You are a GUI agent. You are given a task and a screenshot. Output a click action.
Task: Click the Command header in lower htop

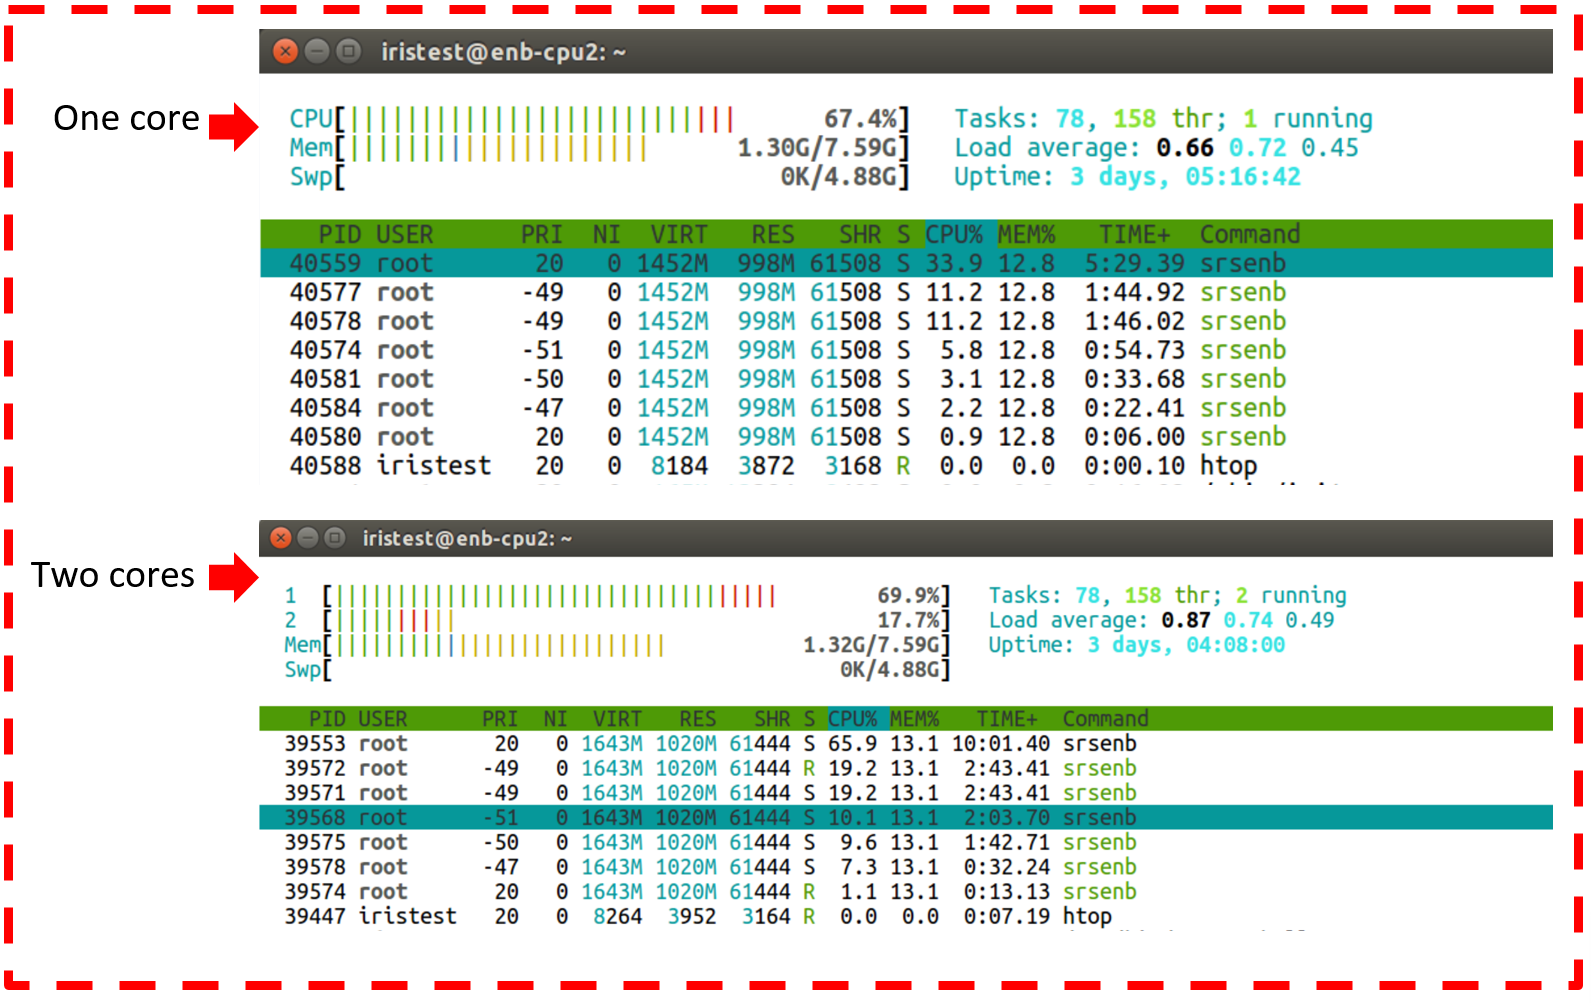(1105, 719)
